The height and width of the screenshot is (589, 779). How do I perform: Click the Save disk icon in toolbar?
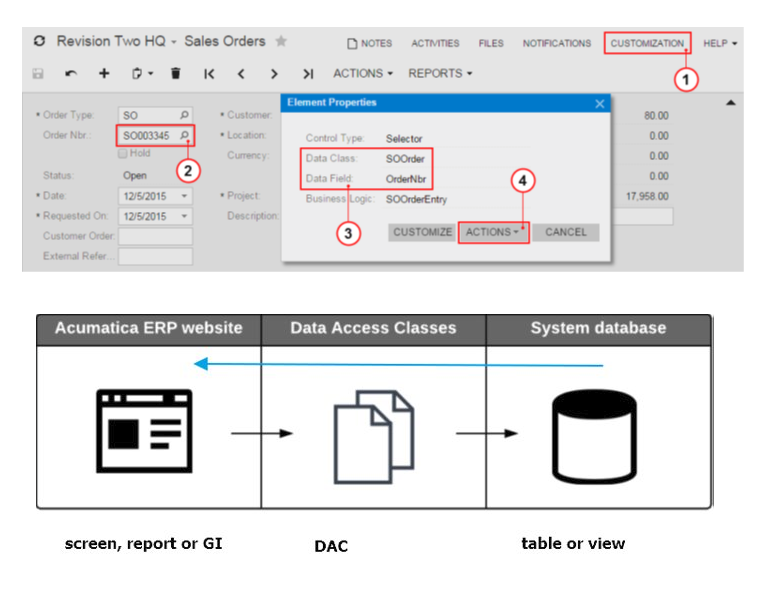coord(38,74)
